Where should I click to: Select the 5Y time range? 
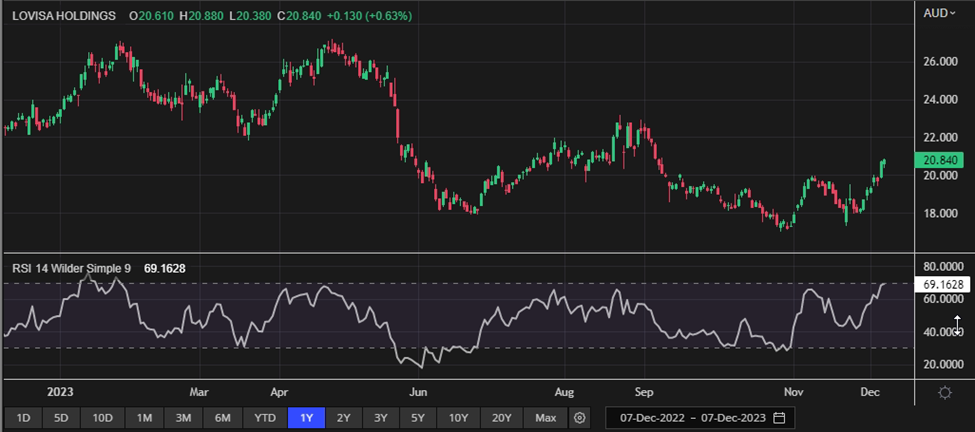tap(418, 418)
